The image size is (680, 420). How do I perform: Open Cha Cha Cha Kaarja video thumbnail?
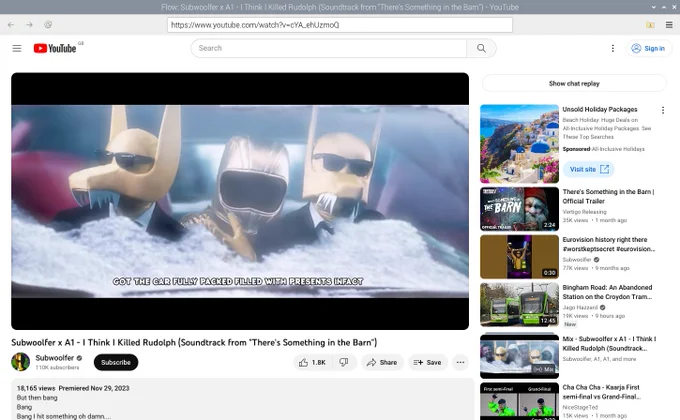click(519, 401)
